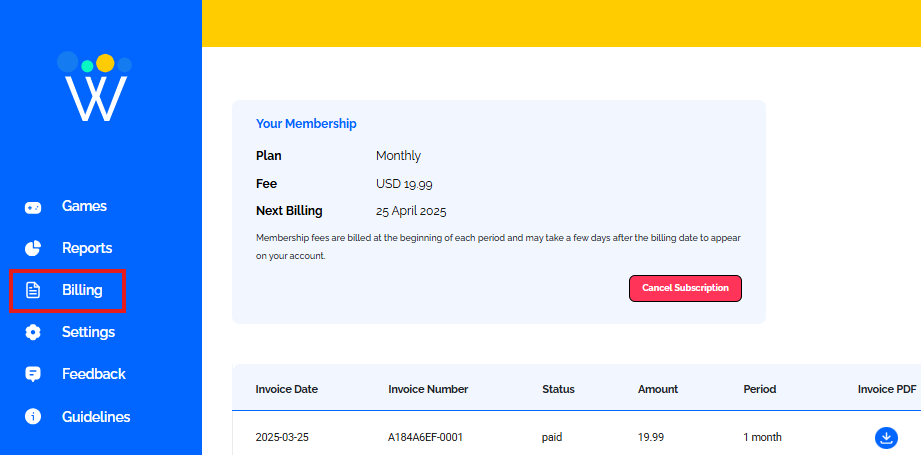Click the Plan label
This screenshot has width=921, height=455.
[268, 156]
